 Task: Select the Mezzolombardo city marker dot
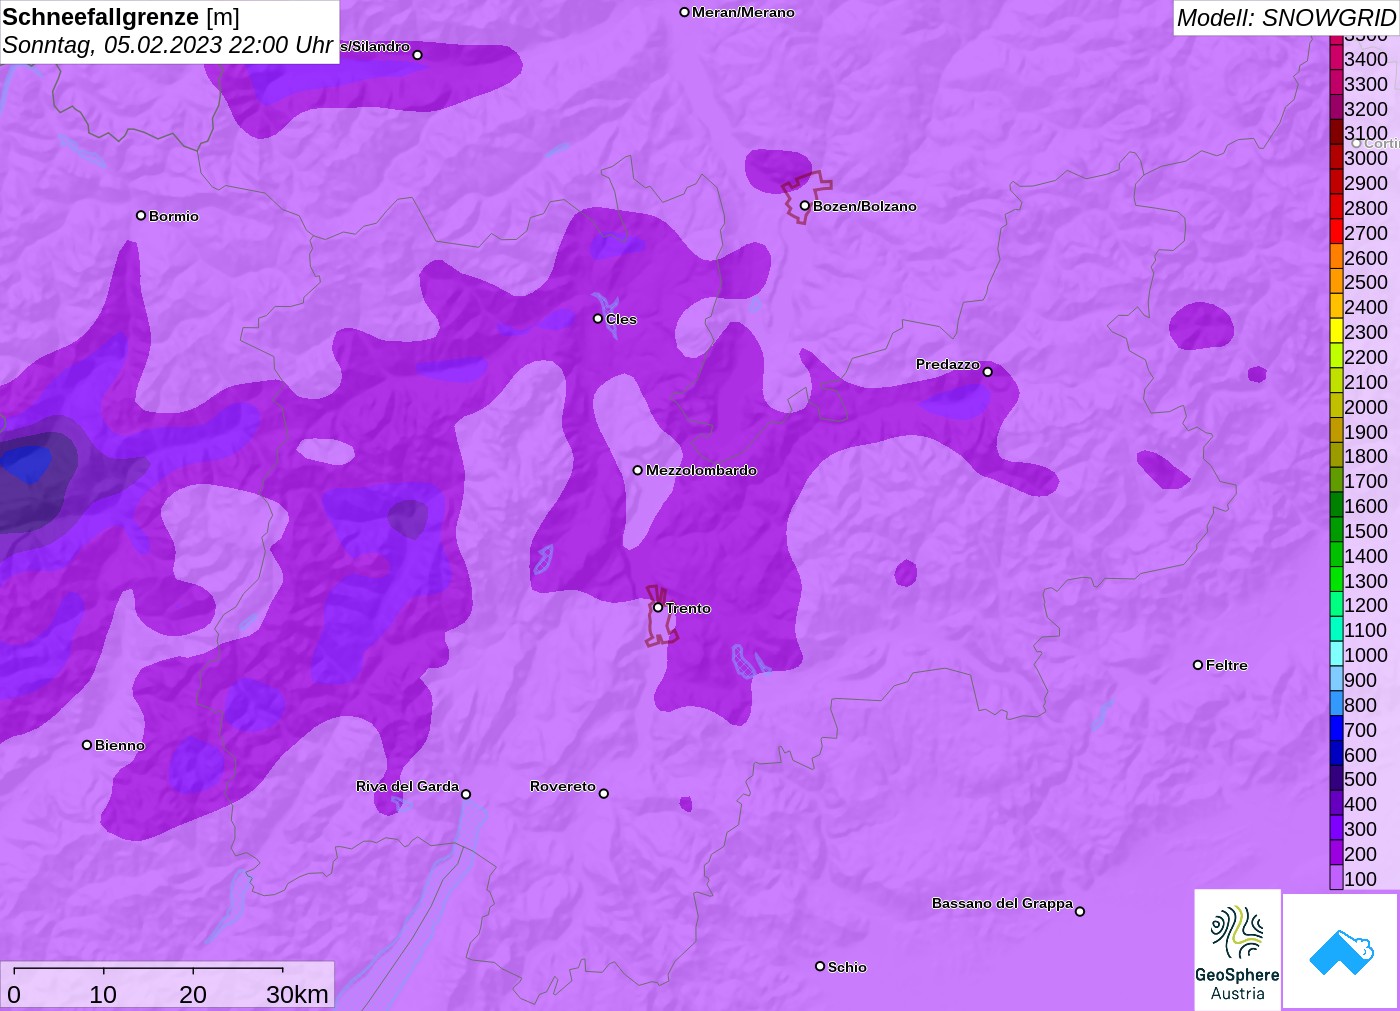[638, 470]
